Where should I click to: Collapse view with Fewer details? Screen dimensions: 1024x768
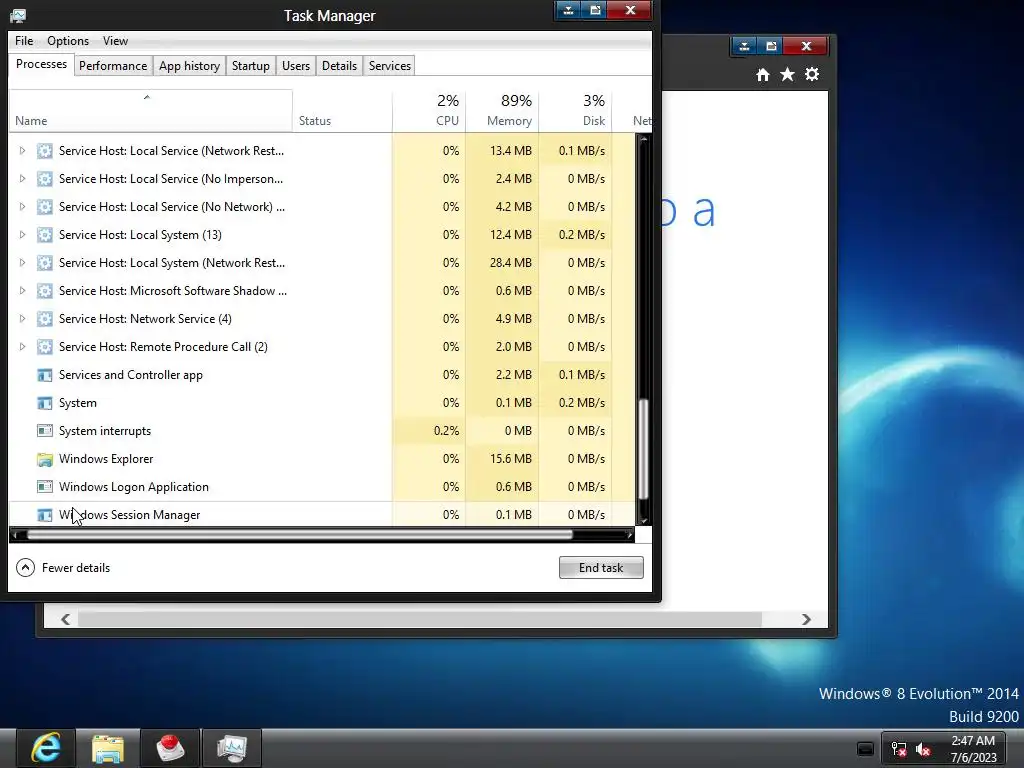coord(63,568)
